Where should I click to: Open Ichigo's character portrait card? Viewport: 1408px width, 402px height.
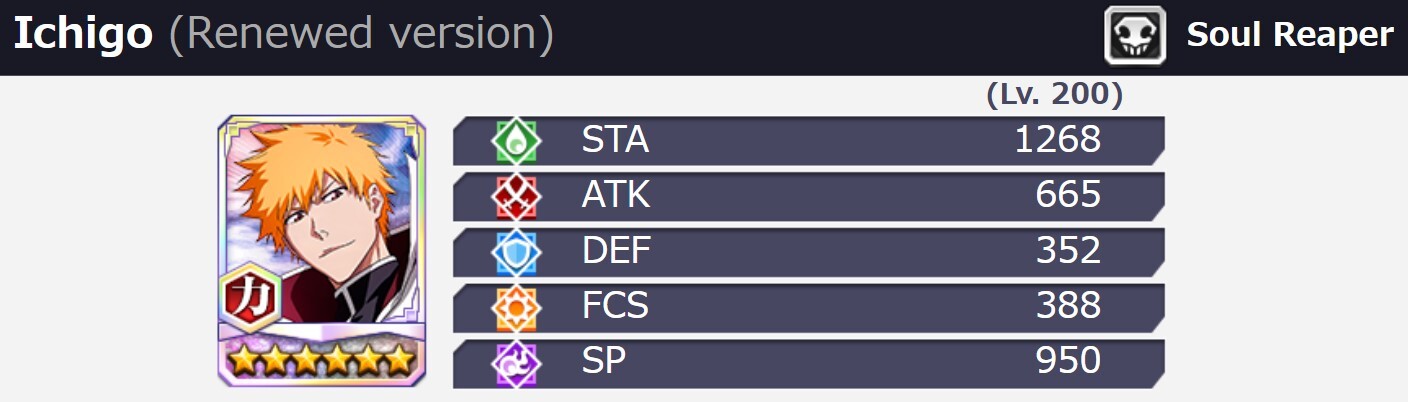pyautogui.click(x=322, y=250)
